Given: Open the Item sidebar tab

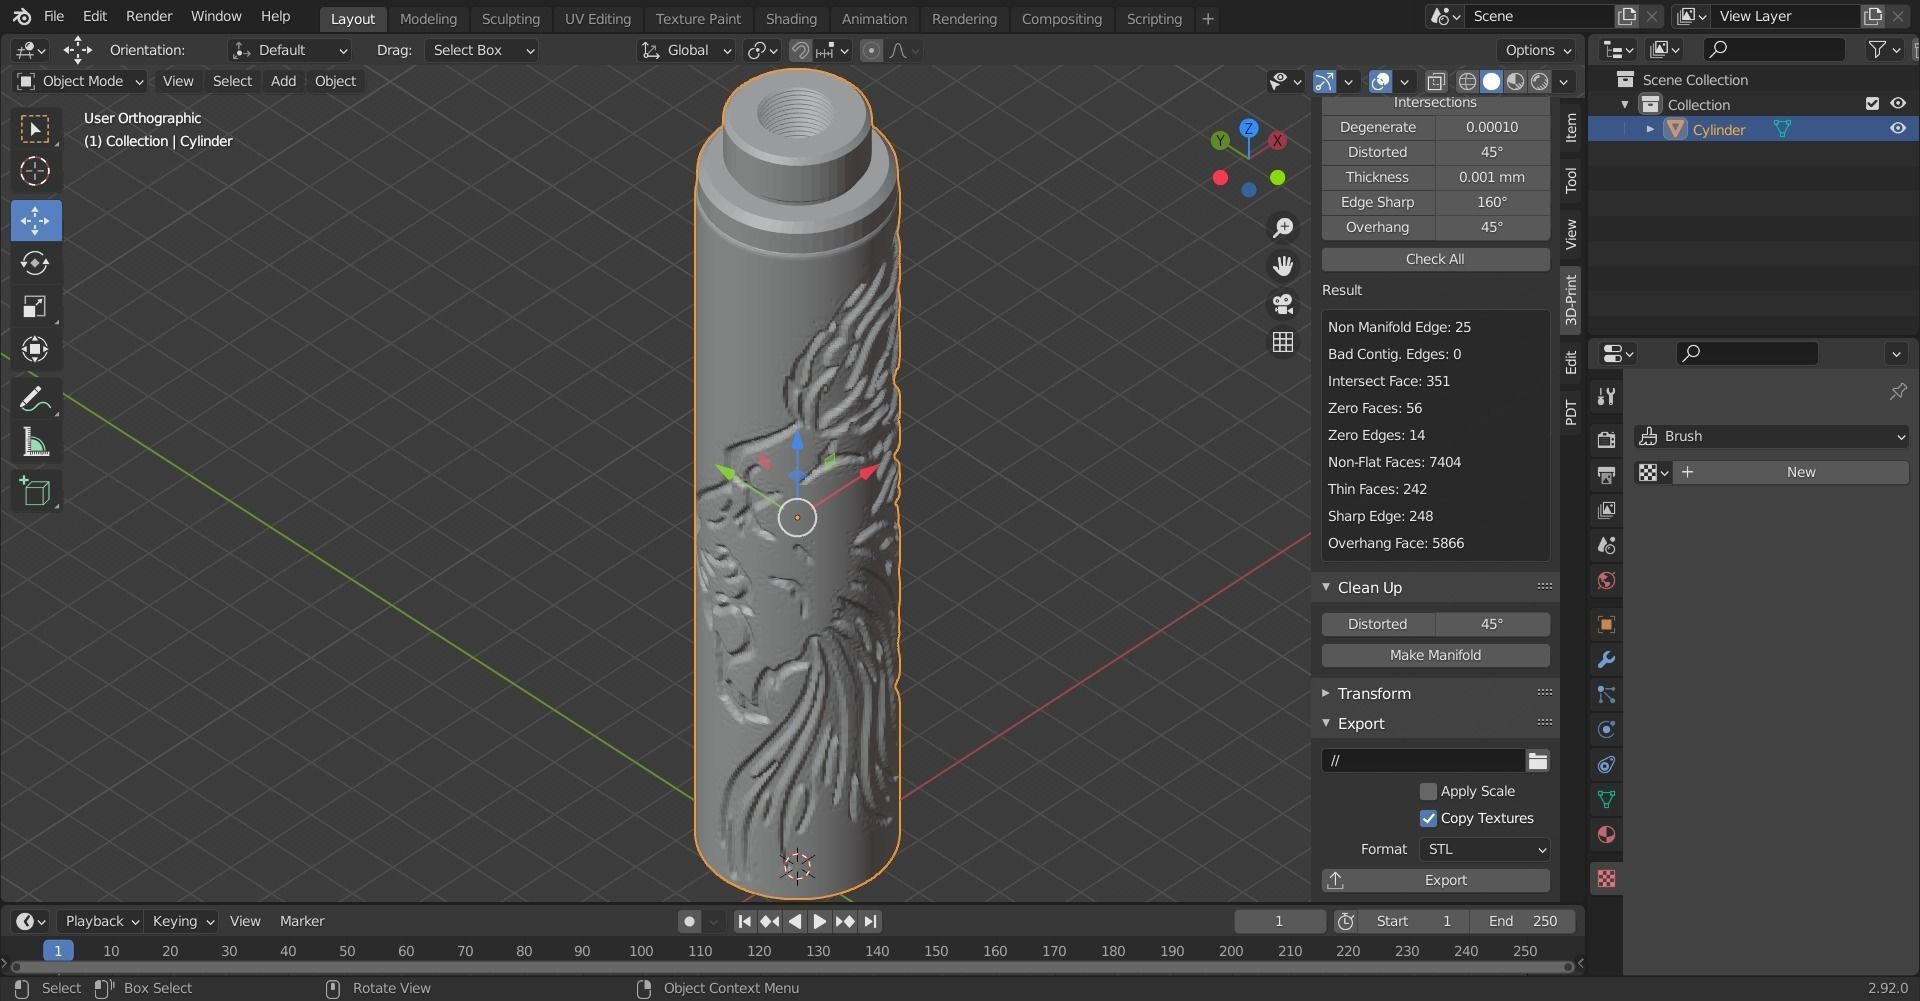Looking at the screenshot, I should (1571, 127).
